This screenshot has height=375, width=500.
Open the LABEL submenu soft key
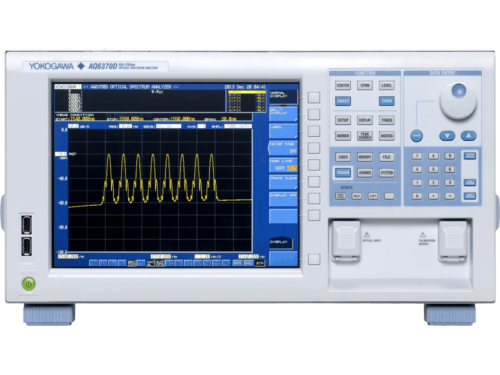tap(283, 131)
